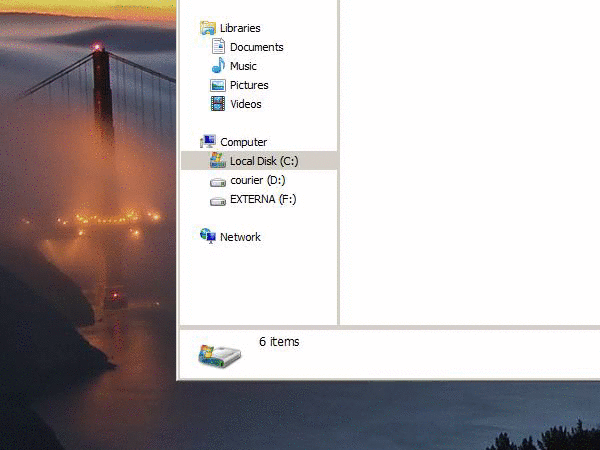Click the large drive icon in details pane
This screenshot has height=450, width=600.
point(220,355)
